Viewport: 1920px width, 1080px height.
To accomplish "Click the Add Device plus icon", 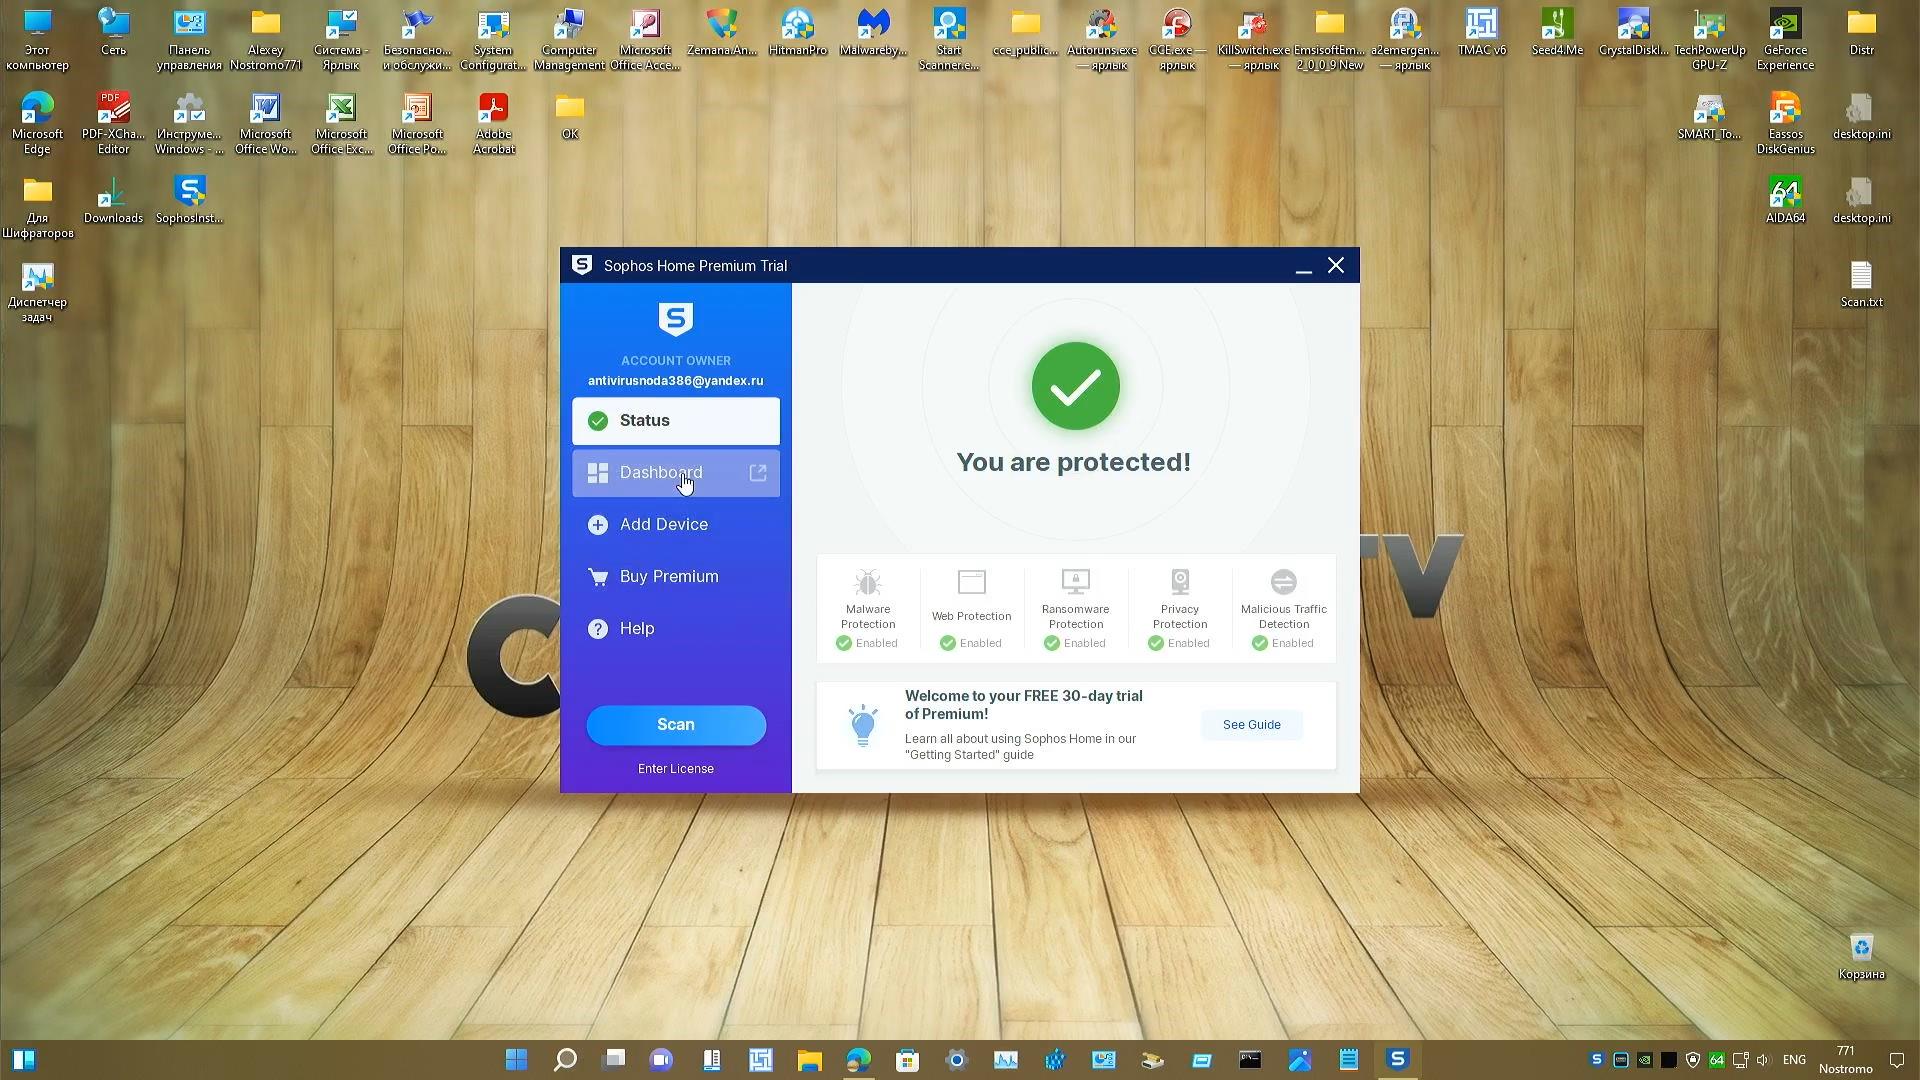I will 597,524.
